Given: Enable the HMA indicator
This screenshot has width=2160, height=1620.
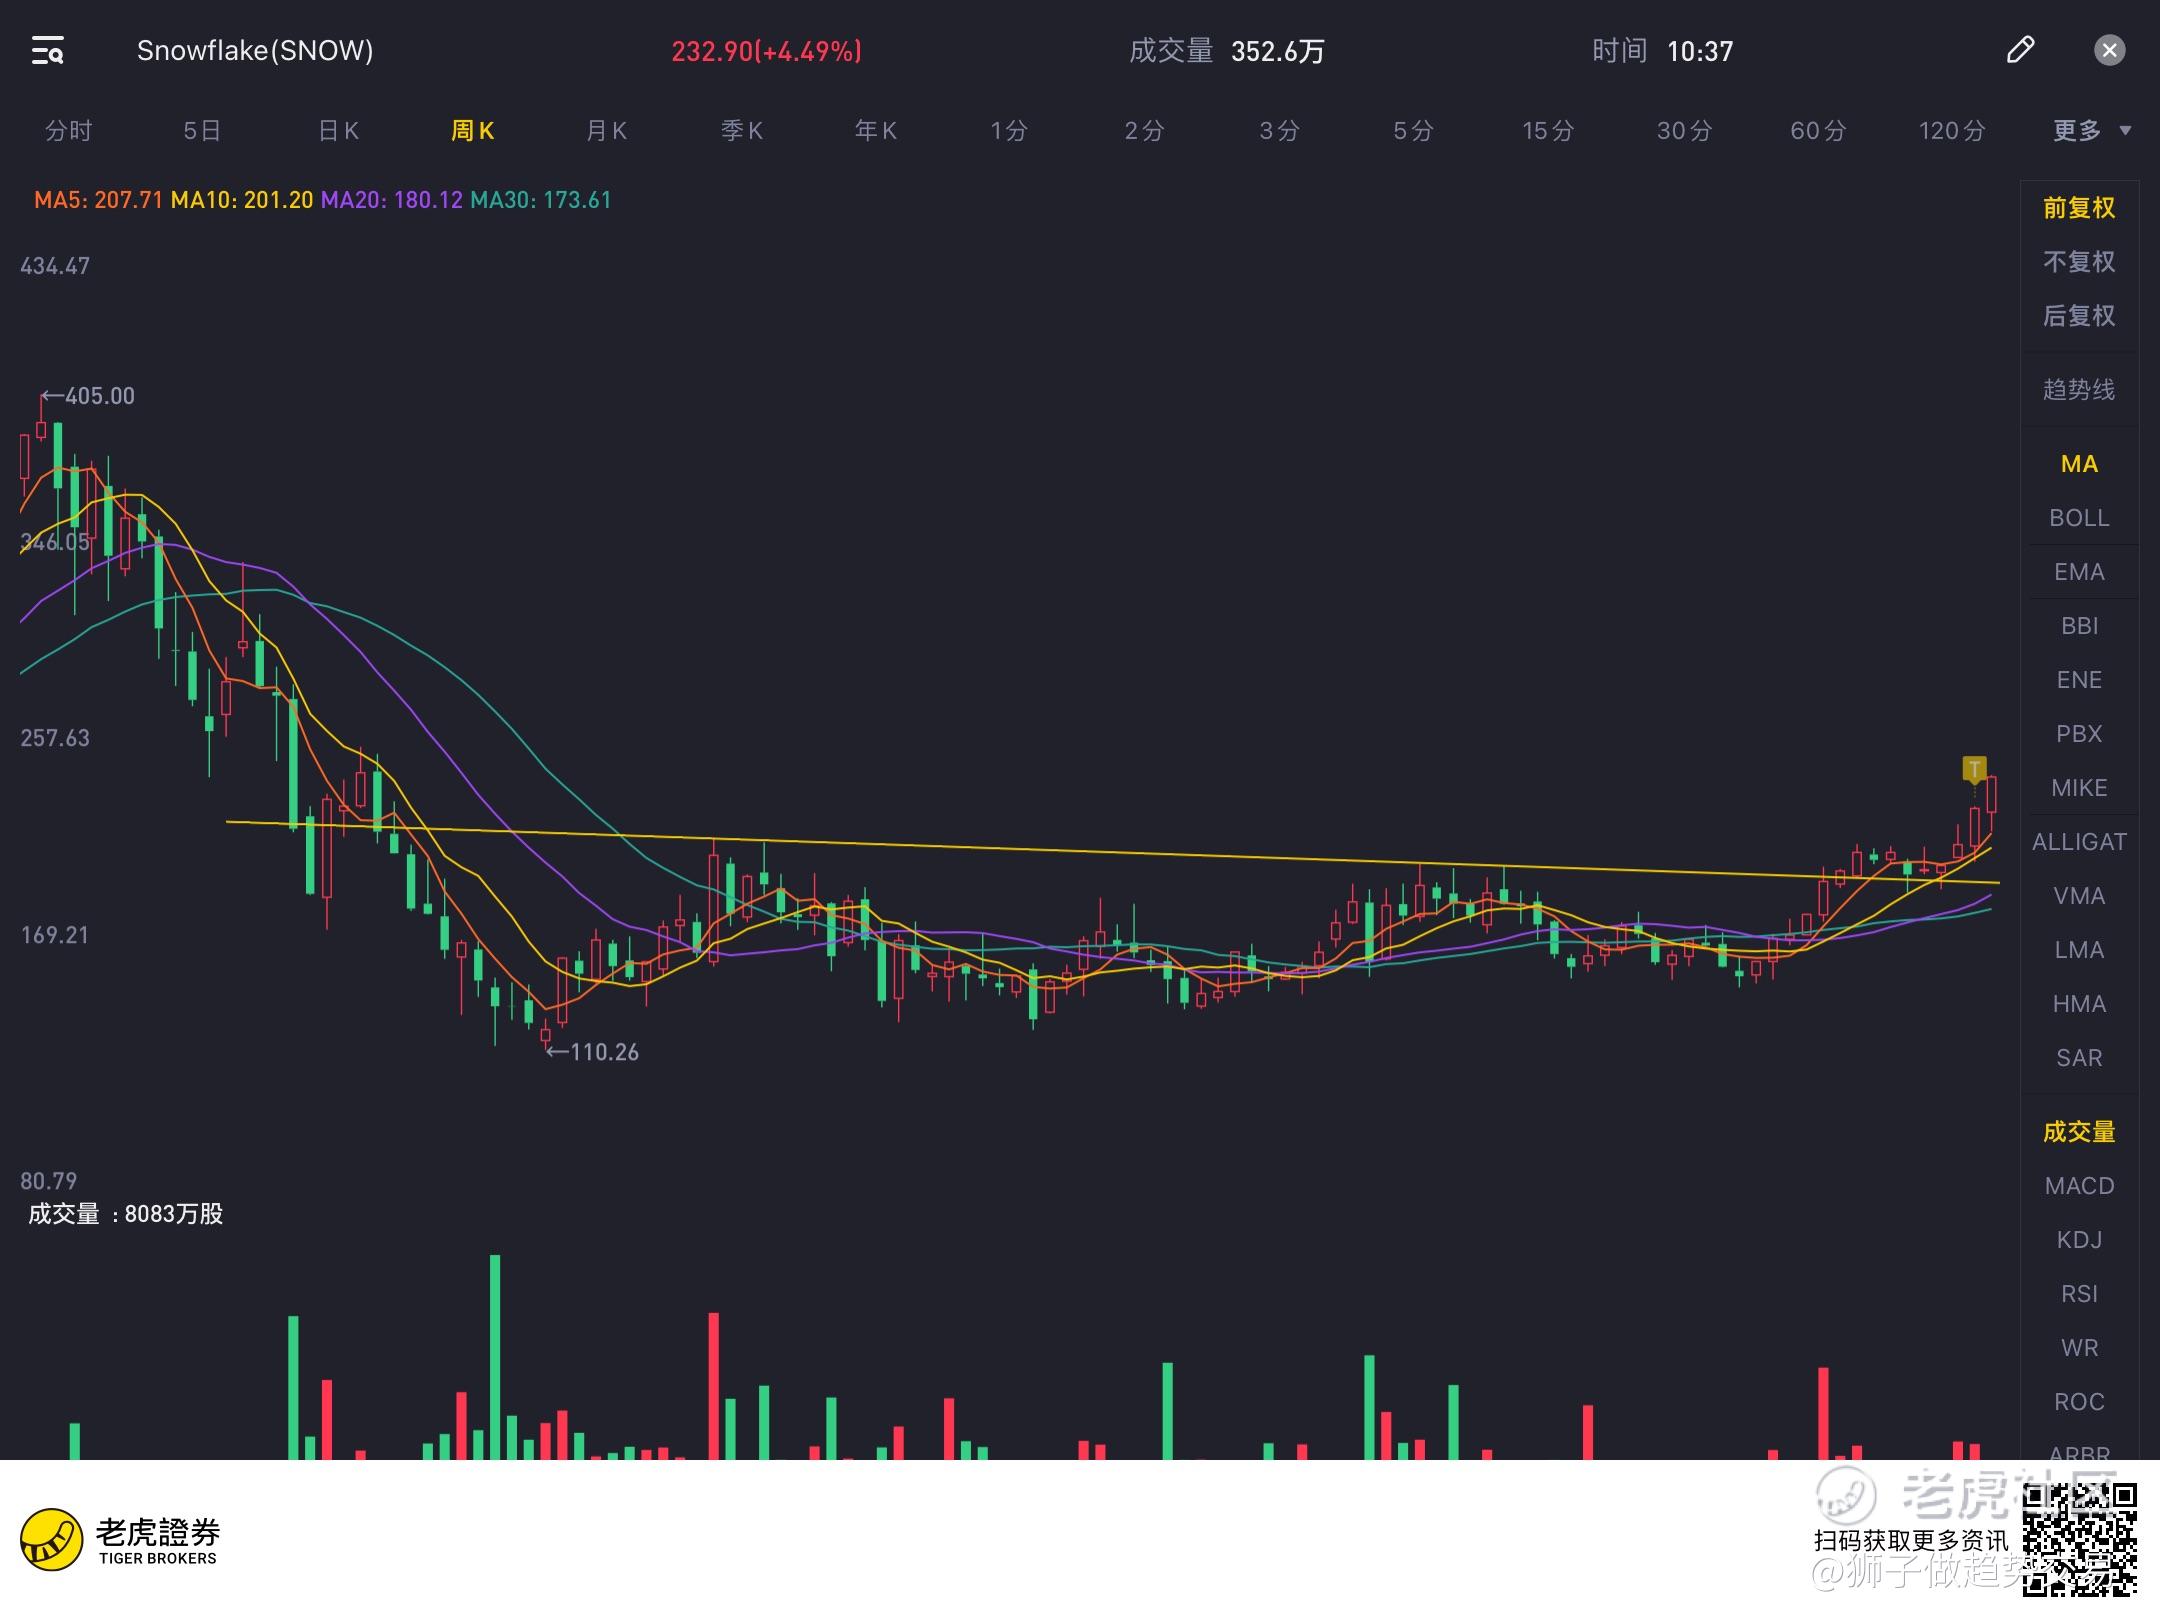Looking at the screenshot, I should (2079, 1004).
